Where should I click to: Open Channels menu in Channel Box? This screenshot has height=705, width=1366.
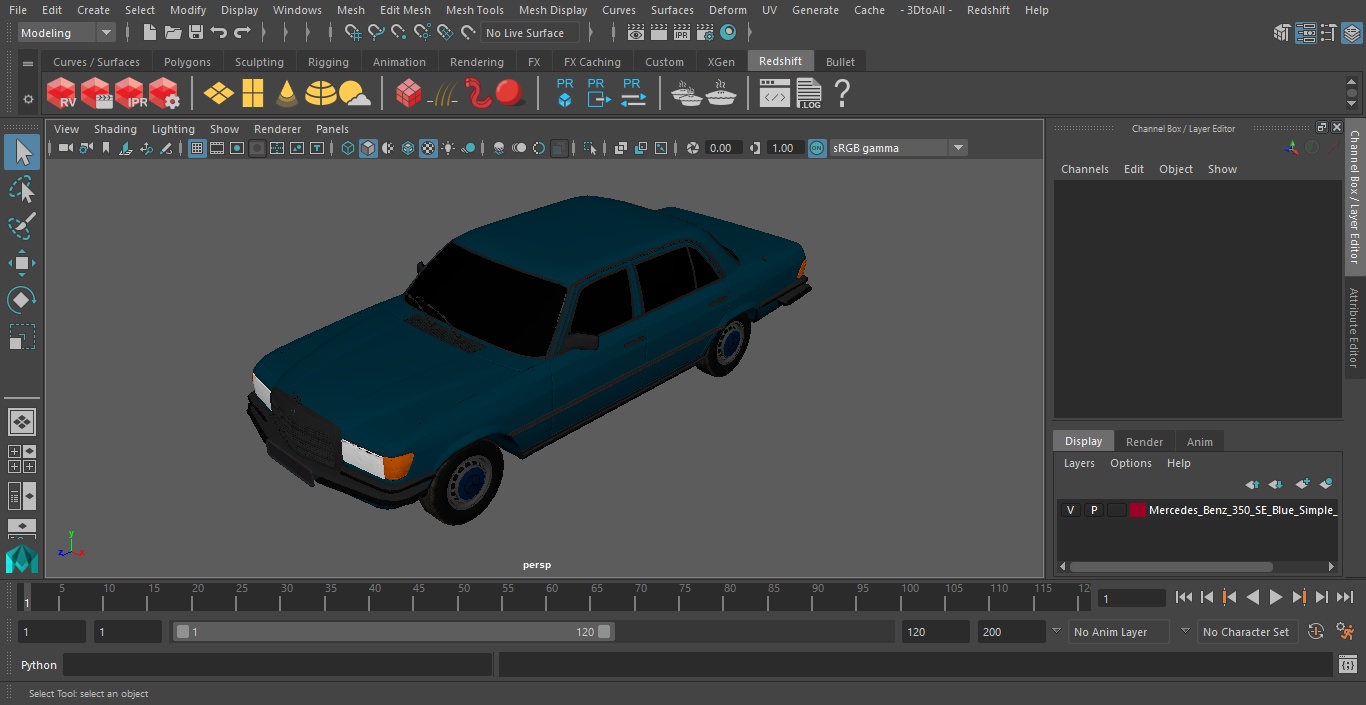click(x=1085, y=169)
